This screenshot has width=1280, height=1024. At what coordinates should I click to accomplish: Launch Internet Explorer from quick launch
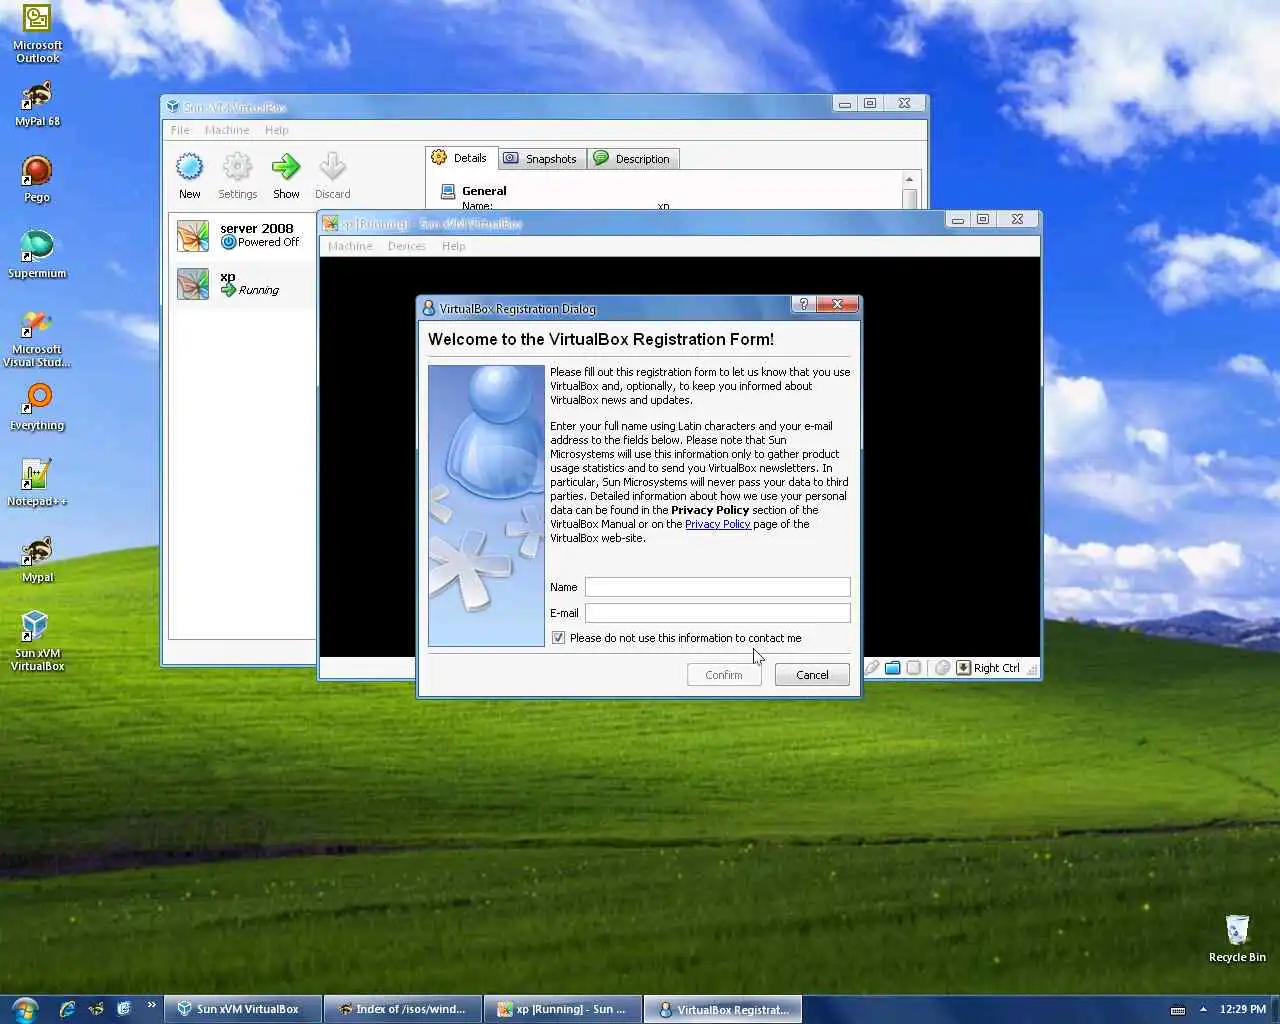(67, 1009)
